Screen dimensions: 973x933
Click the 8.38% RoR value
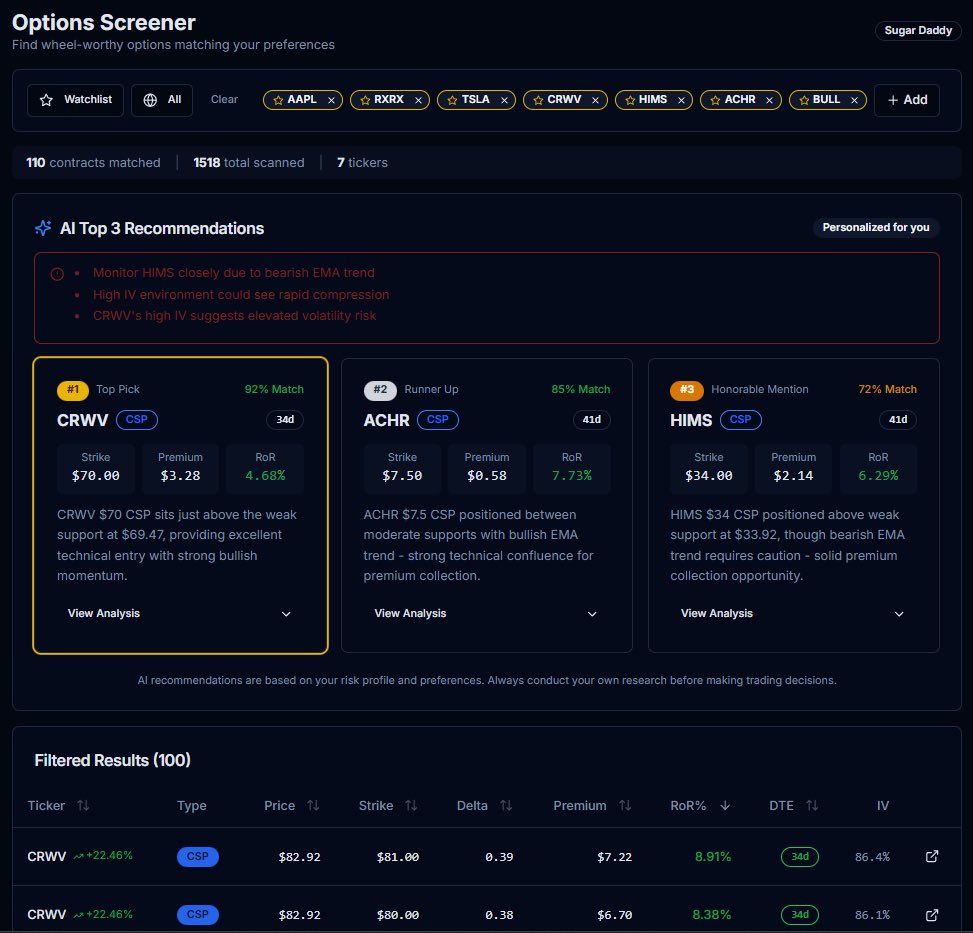[x=711, y=915]
